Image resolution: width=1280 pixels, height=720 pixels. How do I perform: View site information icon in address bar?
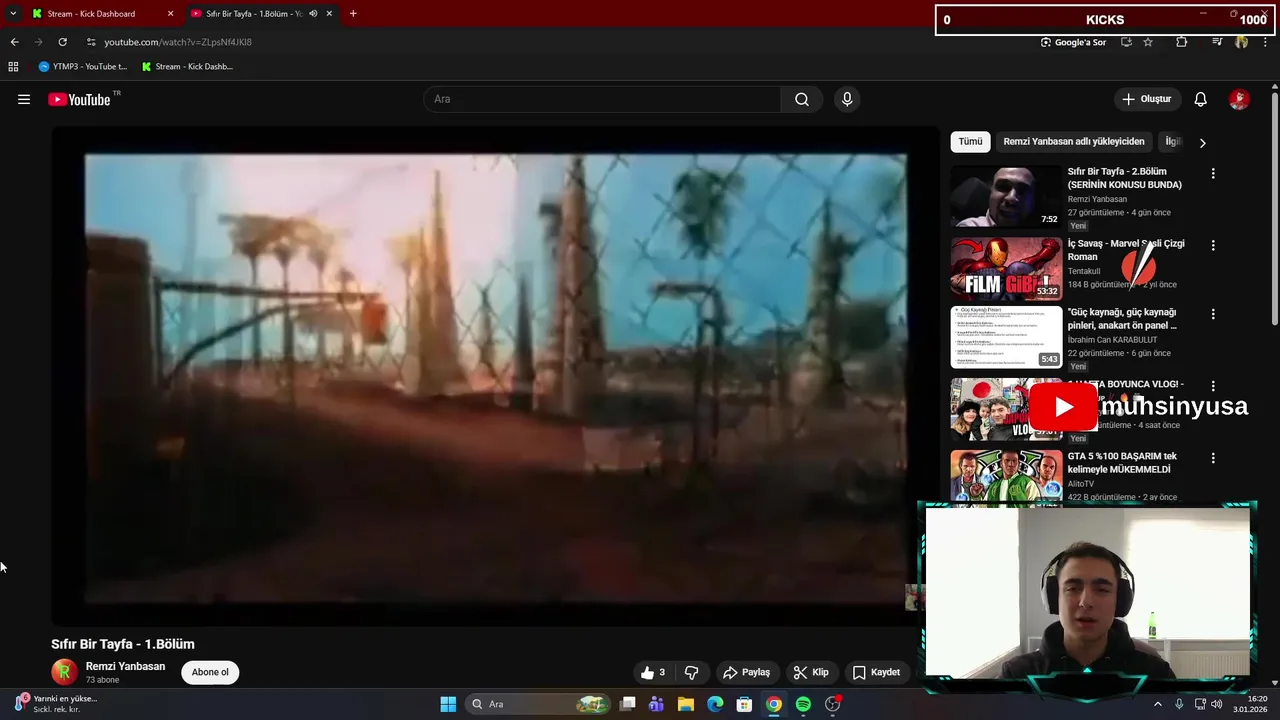pyautogui.click(x=91, y=42)
